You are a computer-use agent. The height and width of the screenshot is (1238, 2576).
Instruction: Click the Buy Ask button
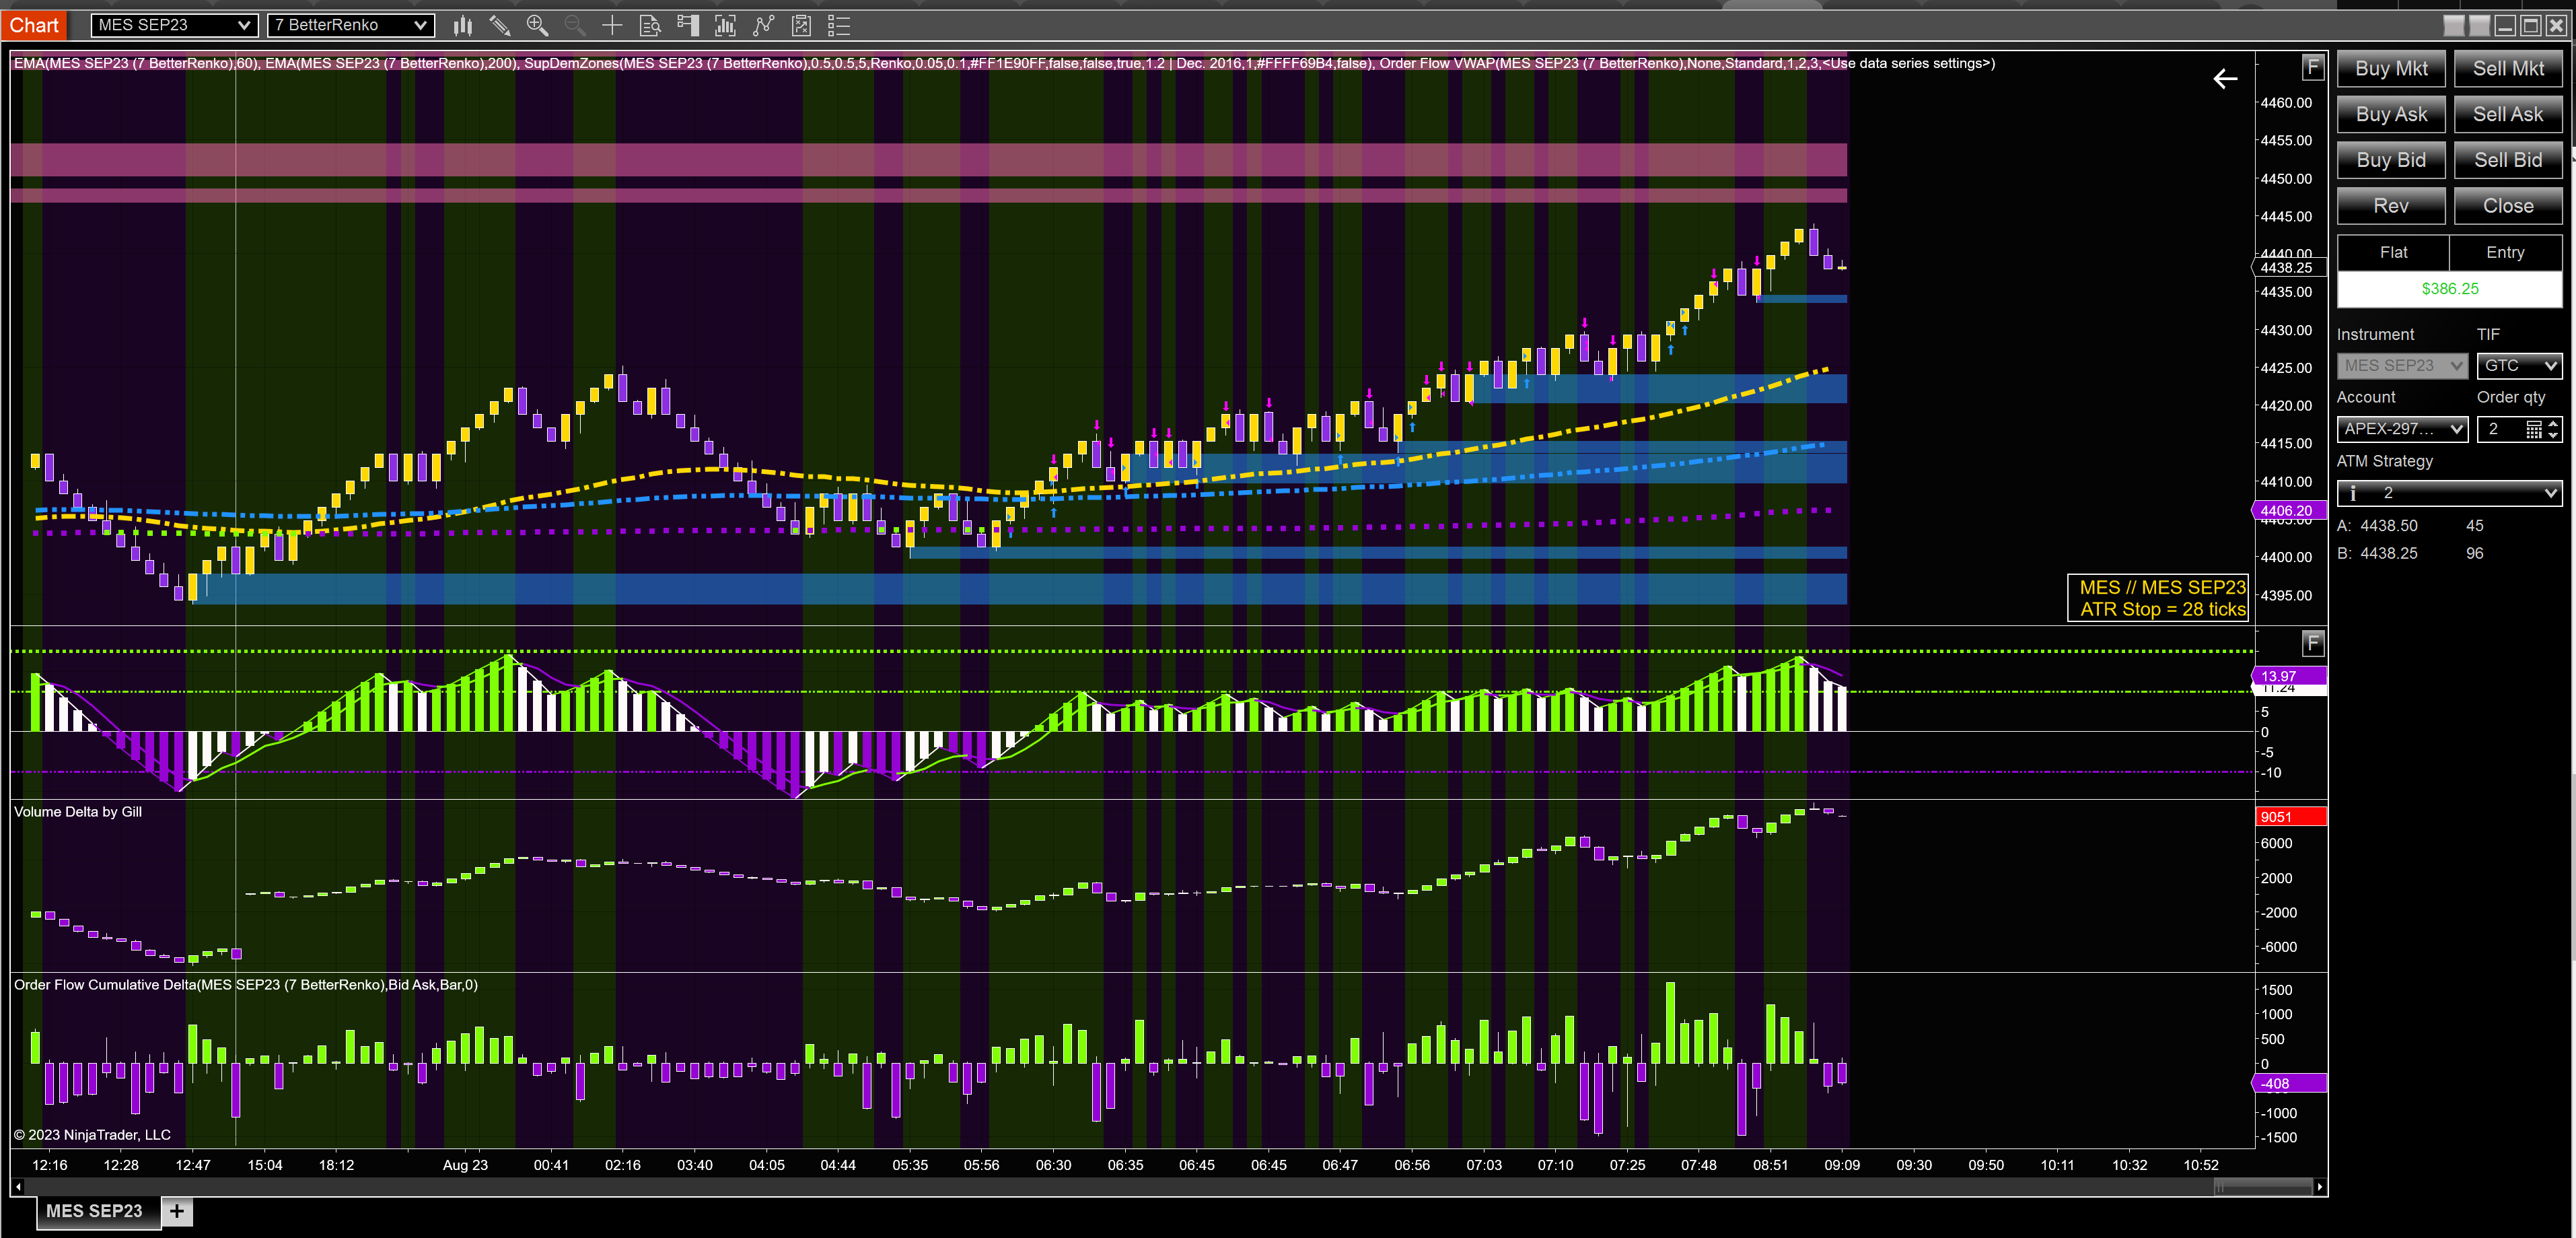(2391, 115)
